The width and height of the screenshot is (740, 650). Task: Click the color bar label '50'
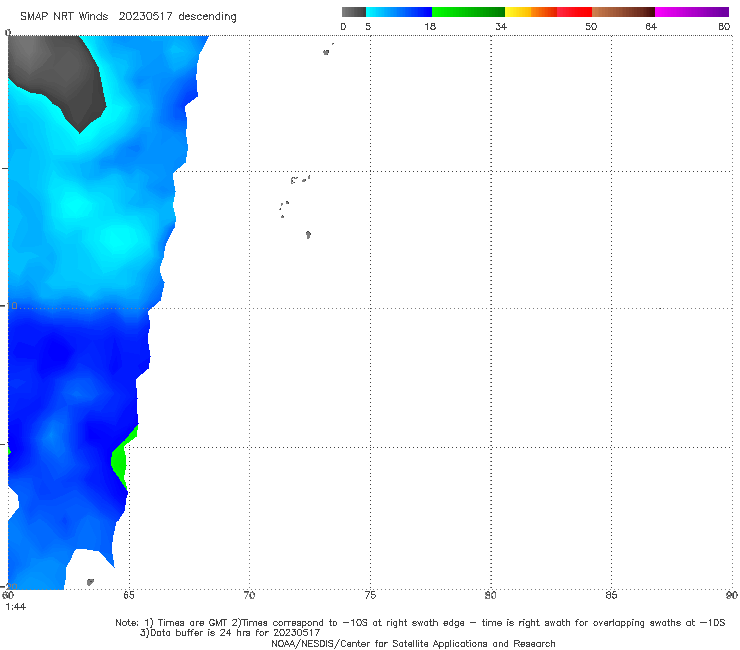pos(591,26)
